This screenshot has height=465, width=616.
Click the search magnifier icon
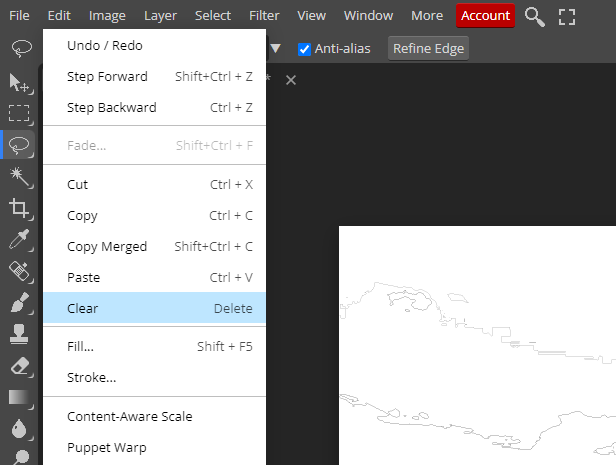pos(535,16)
